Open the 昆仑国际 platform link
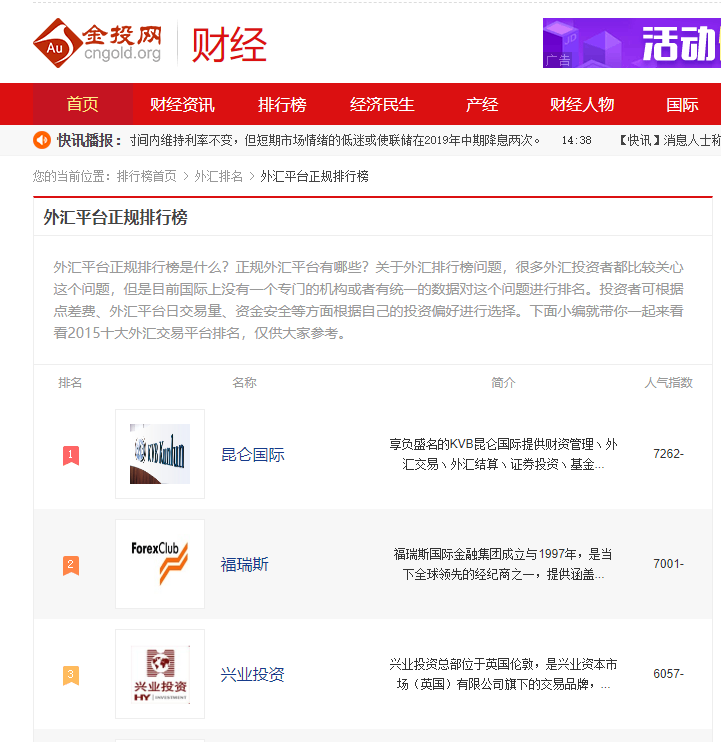The image size is (721, 742). (253, 455)
